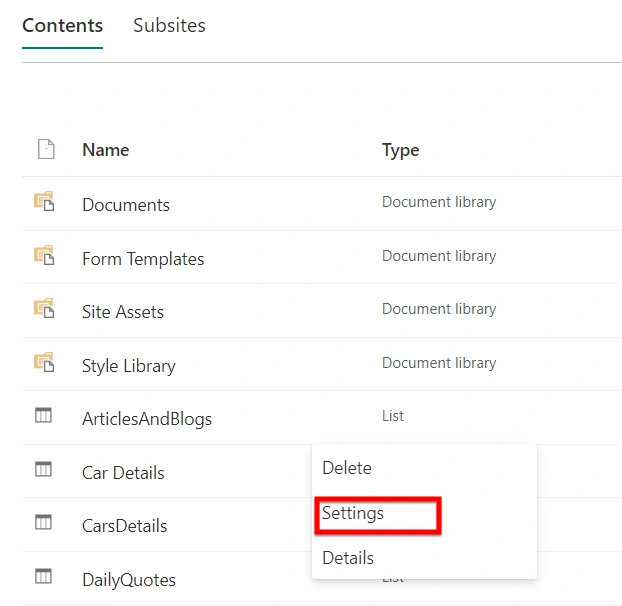Click the file type column header icon
The height and width of the screenshot is (606, 622).
[x=46, y=149]
